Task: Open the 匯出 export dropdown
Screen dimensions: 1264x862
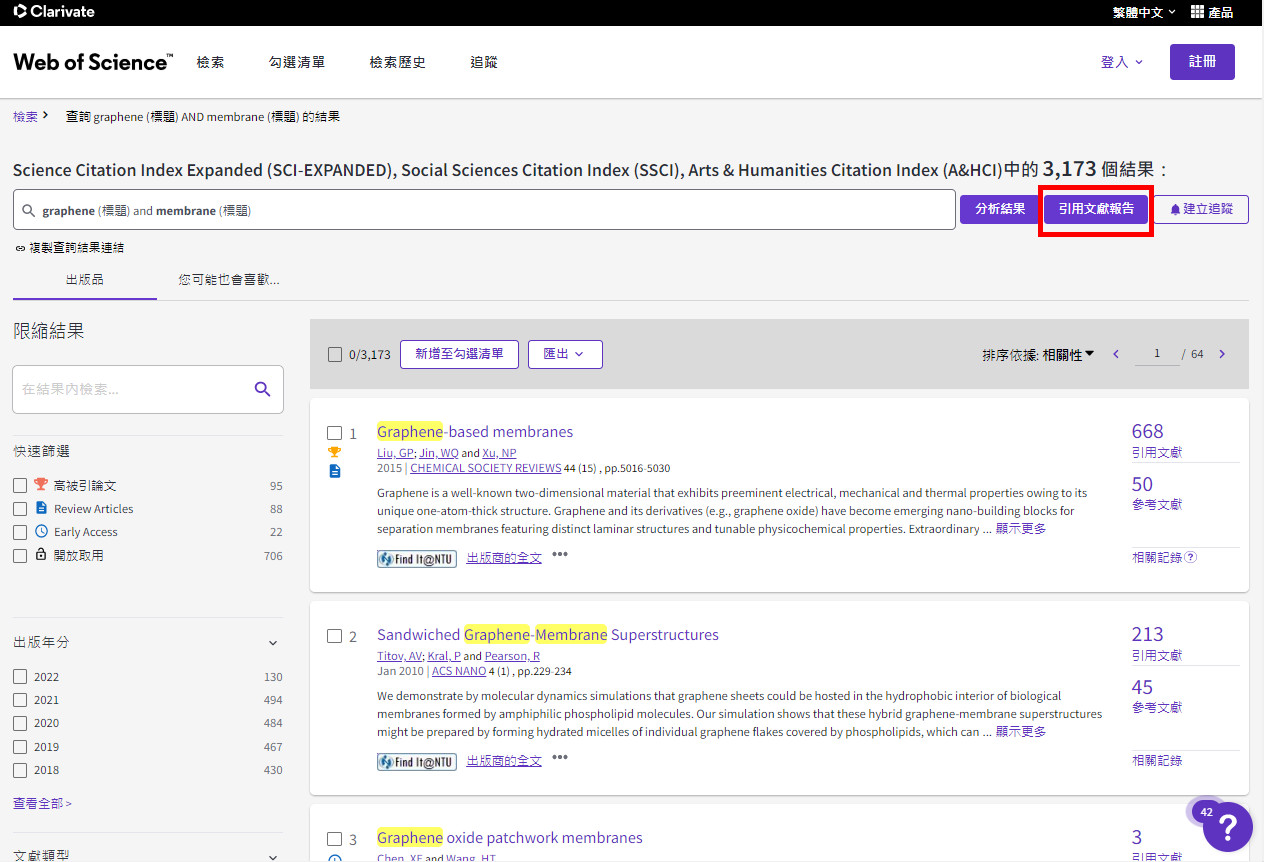Action: (x=565, y=354)
